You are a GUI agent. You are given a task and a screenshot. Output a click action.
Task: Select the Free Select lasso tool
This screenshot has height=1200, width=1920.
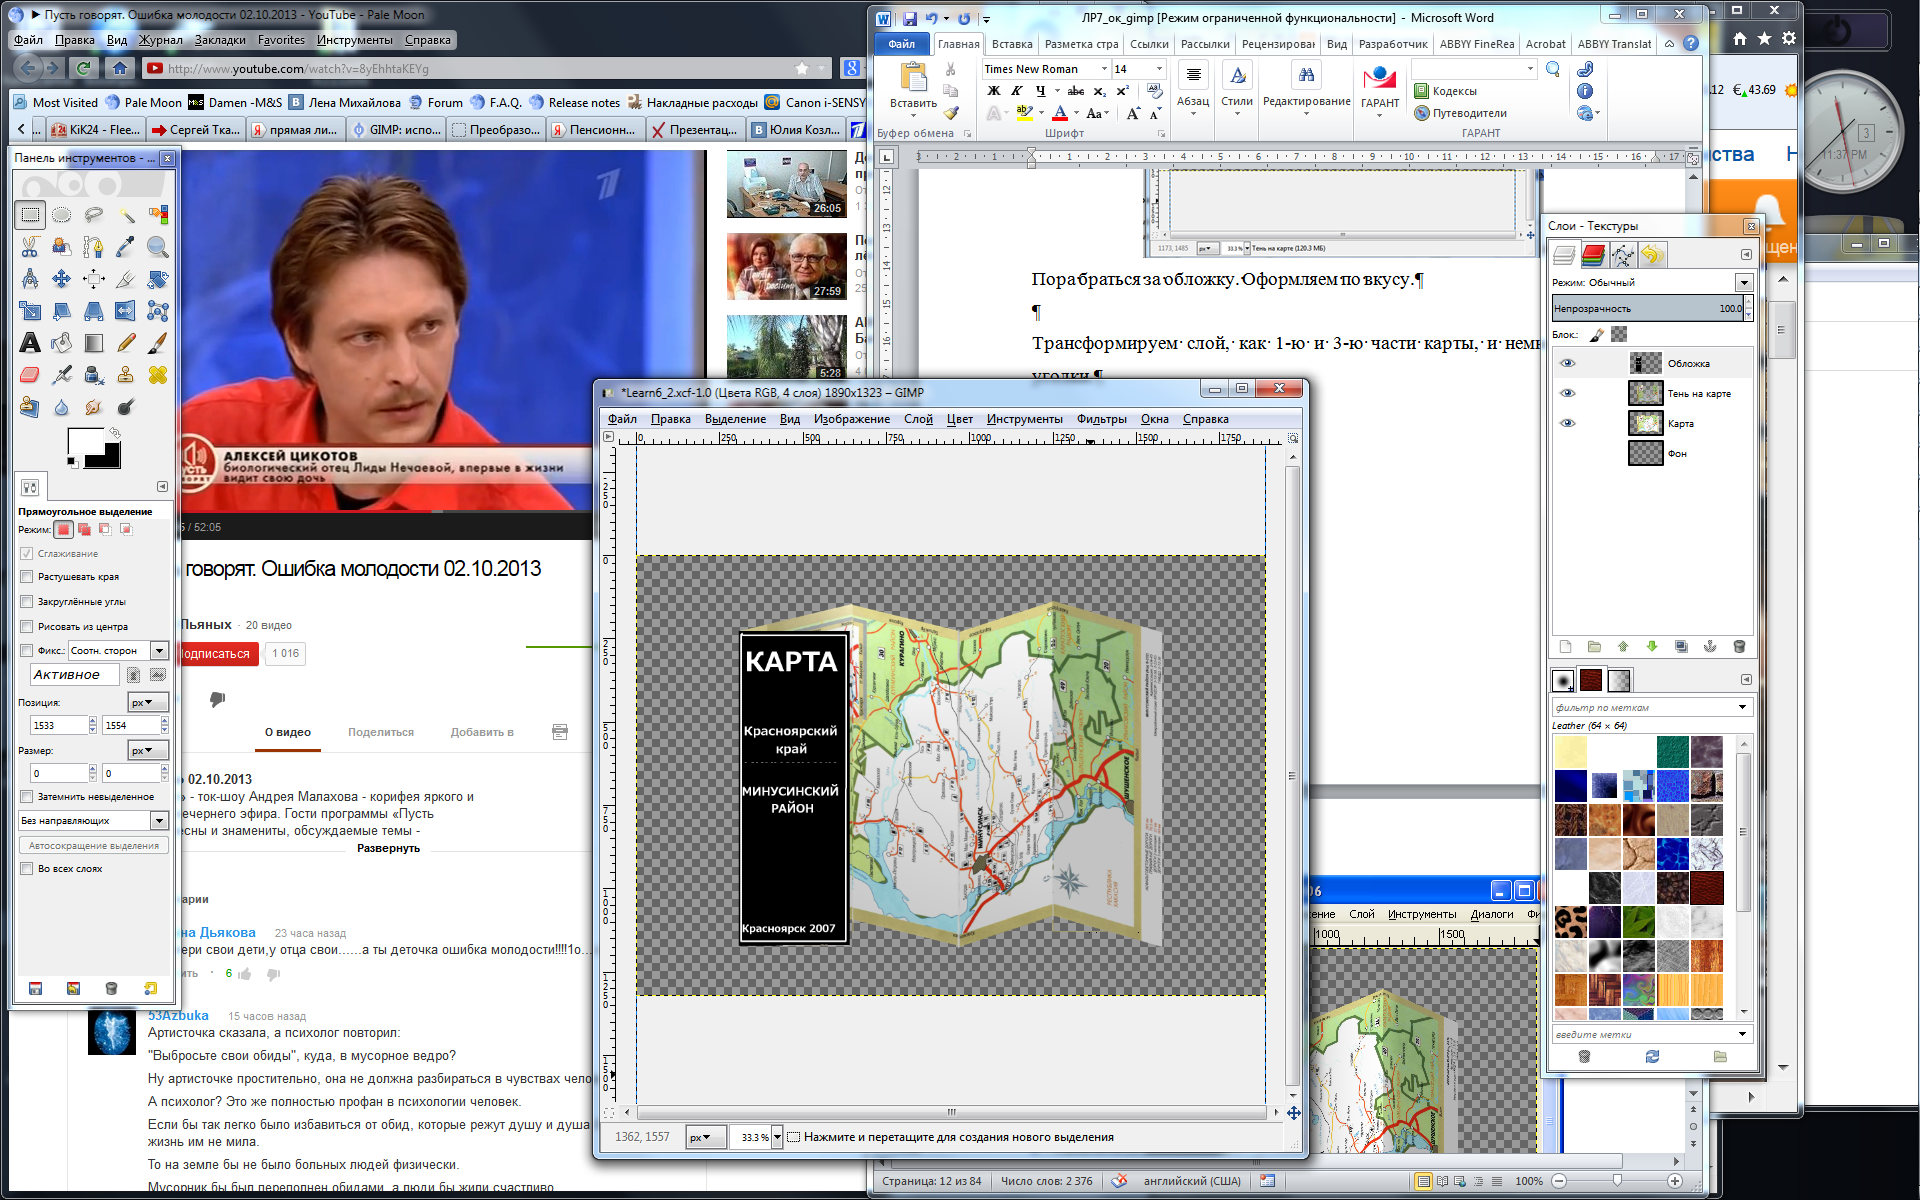pyautogui.click(x=94, y=215)
